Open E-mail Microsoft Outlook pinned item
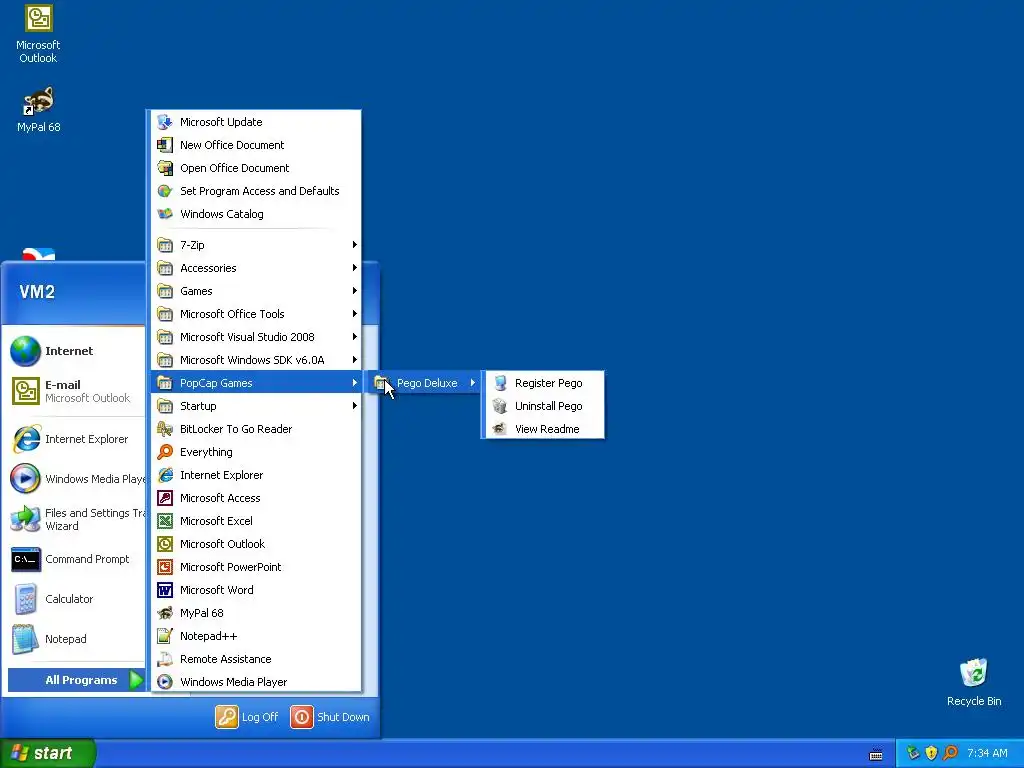 pos(75,391)
